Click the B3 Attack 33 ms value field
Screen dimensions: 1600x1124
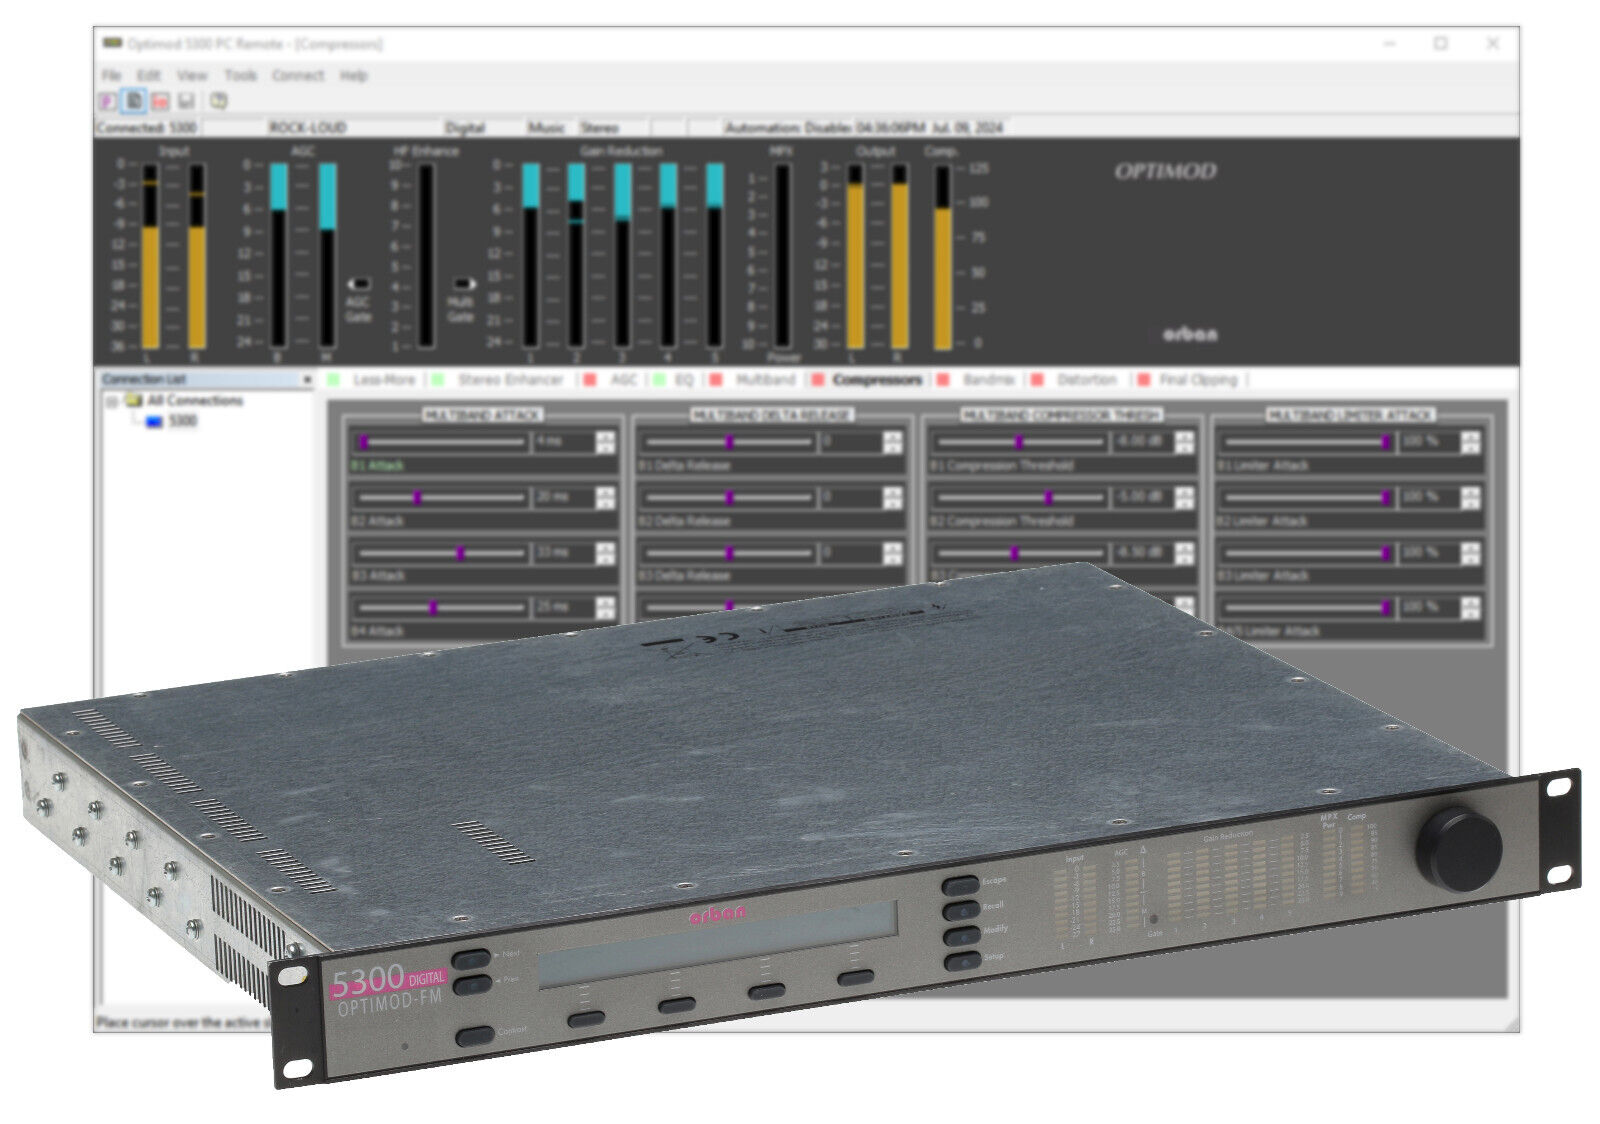[x=564, y=553]
